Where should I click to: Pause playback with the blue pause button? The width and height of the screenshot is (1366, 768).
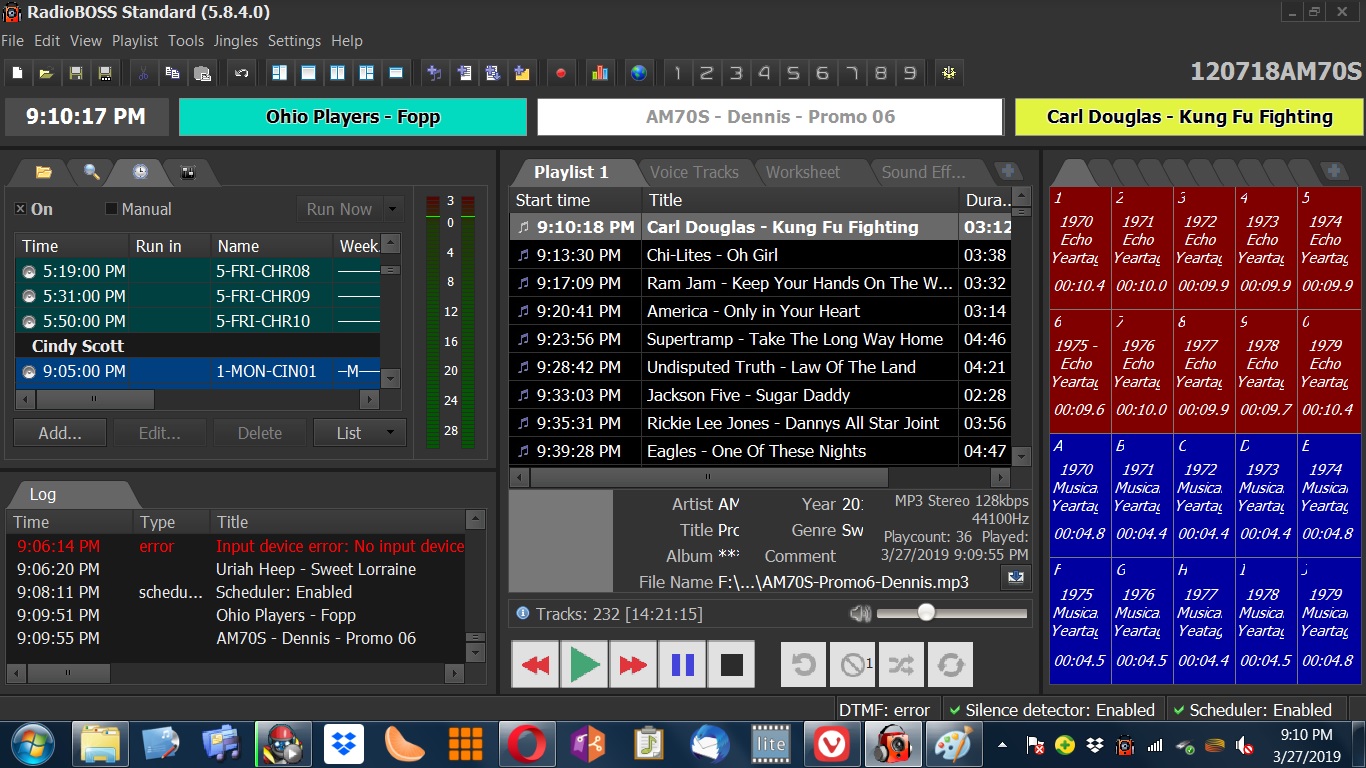coord(683,665)
